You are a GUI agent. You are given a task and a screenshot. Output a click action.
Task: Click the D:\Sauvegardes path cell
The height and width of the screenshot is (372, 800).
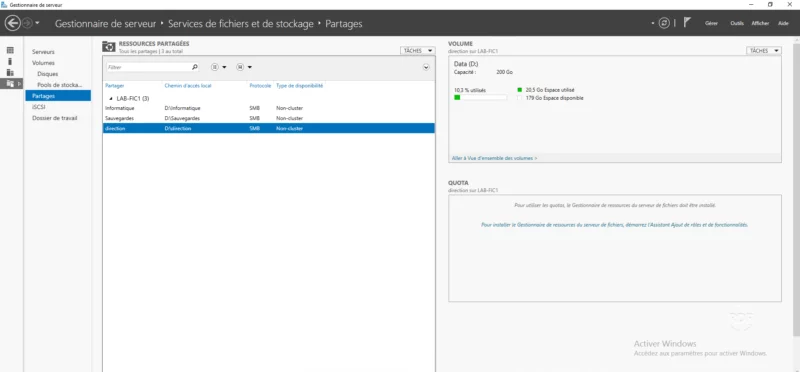182,118
